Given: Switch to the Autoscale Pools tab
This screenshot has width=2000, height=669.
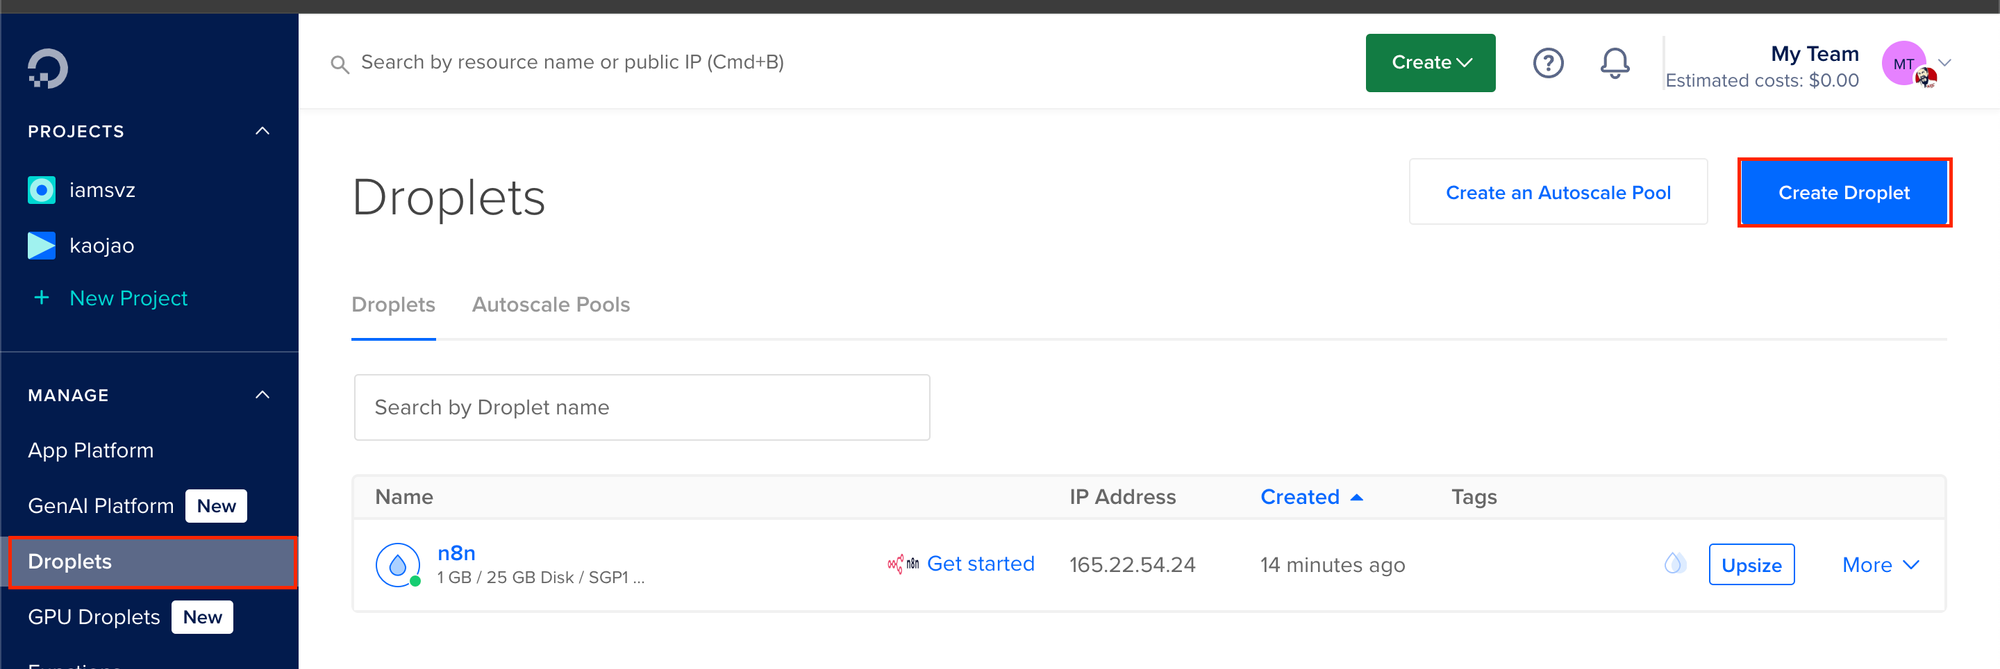Looking at the screenshot, I should (x=551, y=305).
